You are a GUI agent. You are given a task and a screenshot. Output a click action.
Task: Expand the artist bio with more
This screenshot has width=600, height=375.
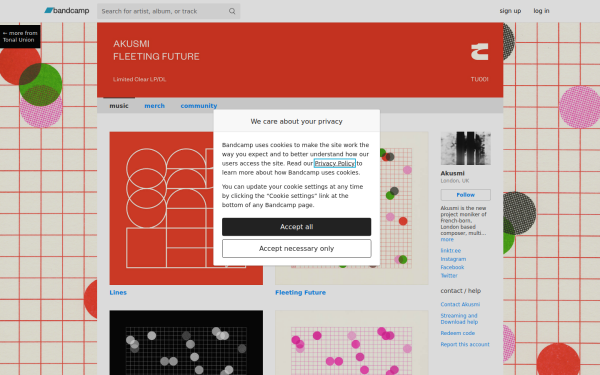pos(447,240)
